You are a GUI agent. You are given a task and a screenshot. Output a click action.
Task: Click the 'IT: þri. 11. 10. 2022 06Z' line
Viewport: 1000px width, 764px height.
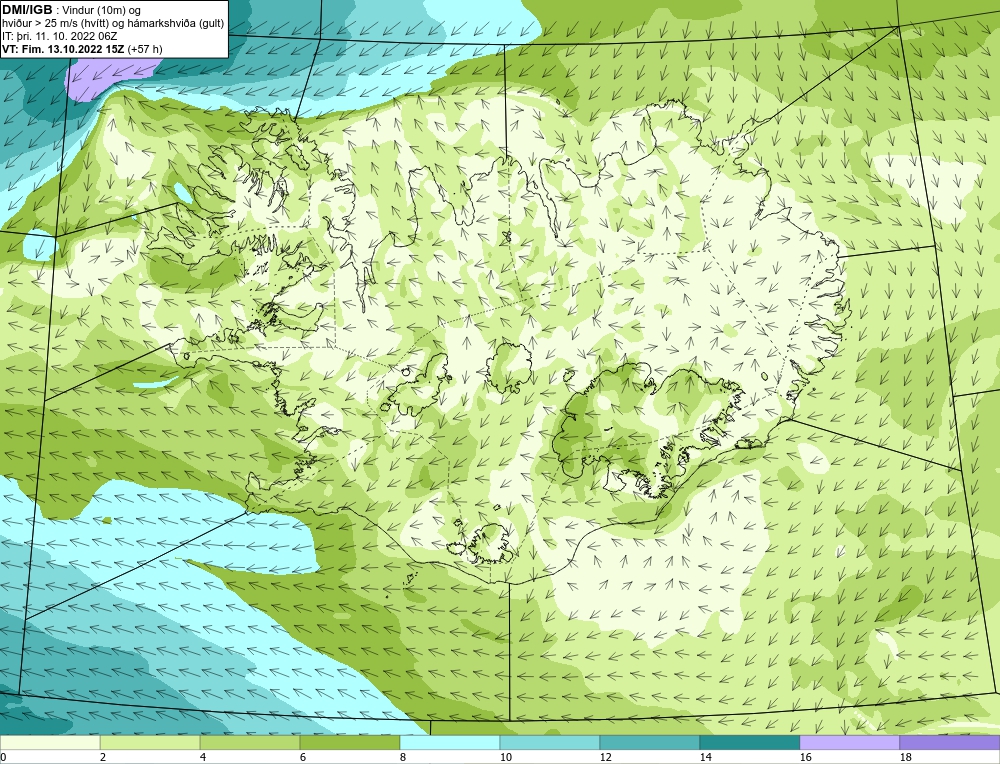(x=59, y=36)
